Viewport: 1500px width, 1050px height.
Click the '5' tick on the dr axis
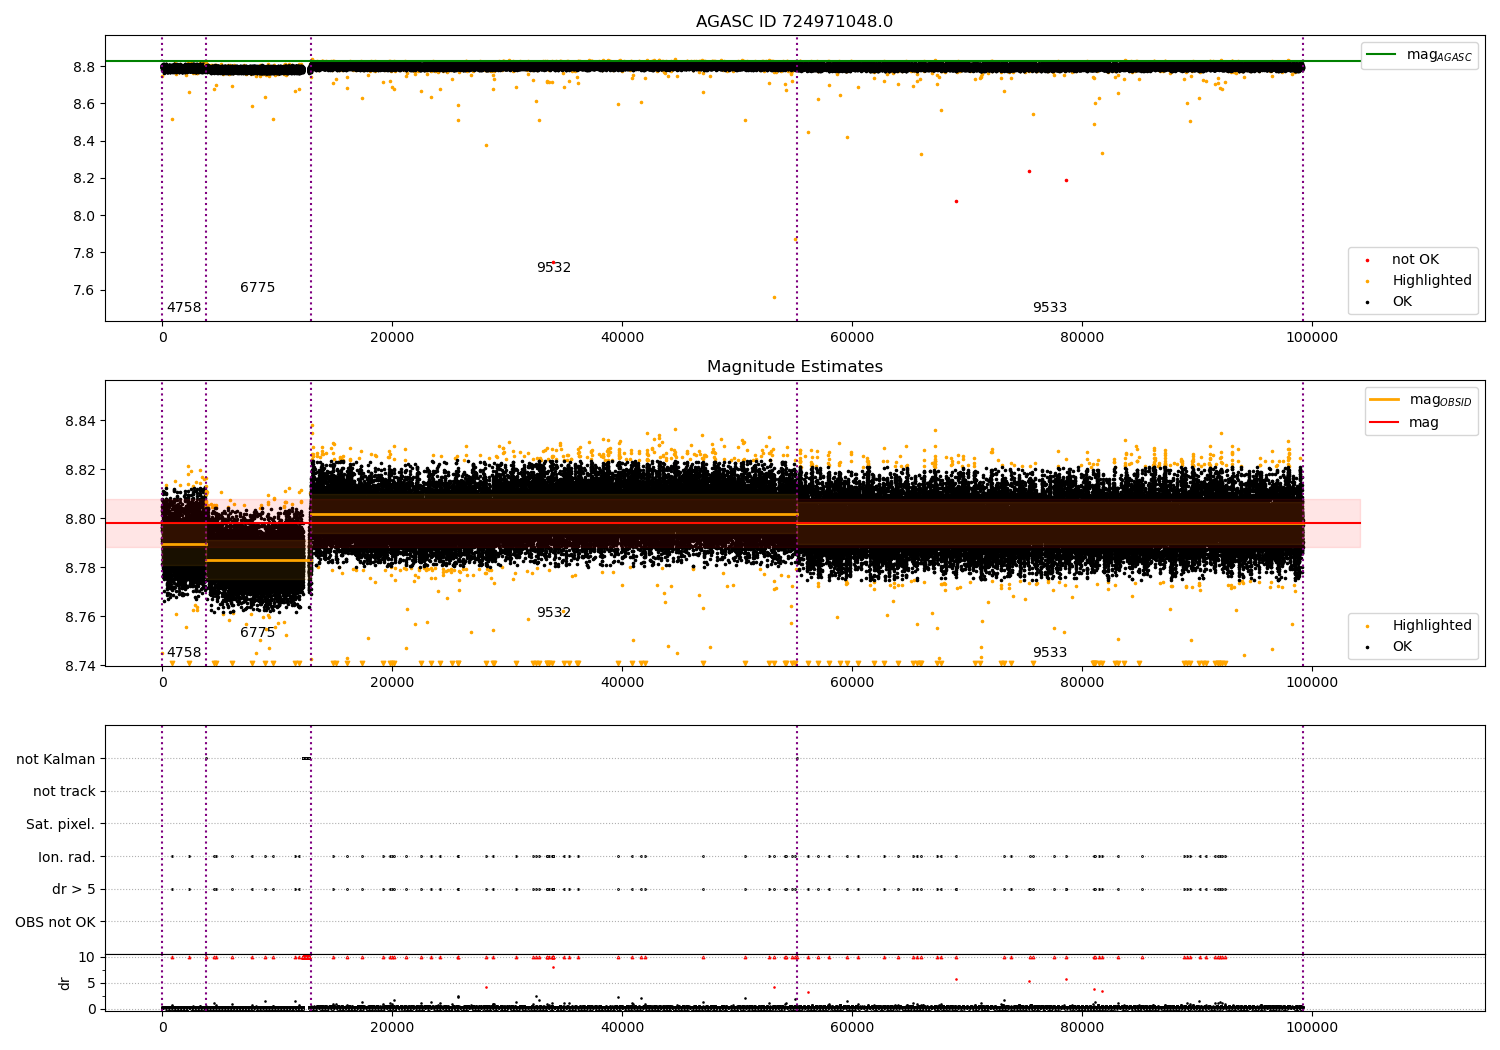point(92,983)
